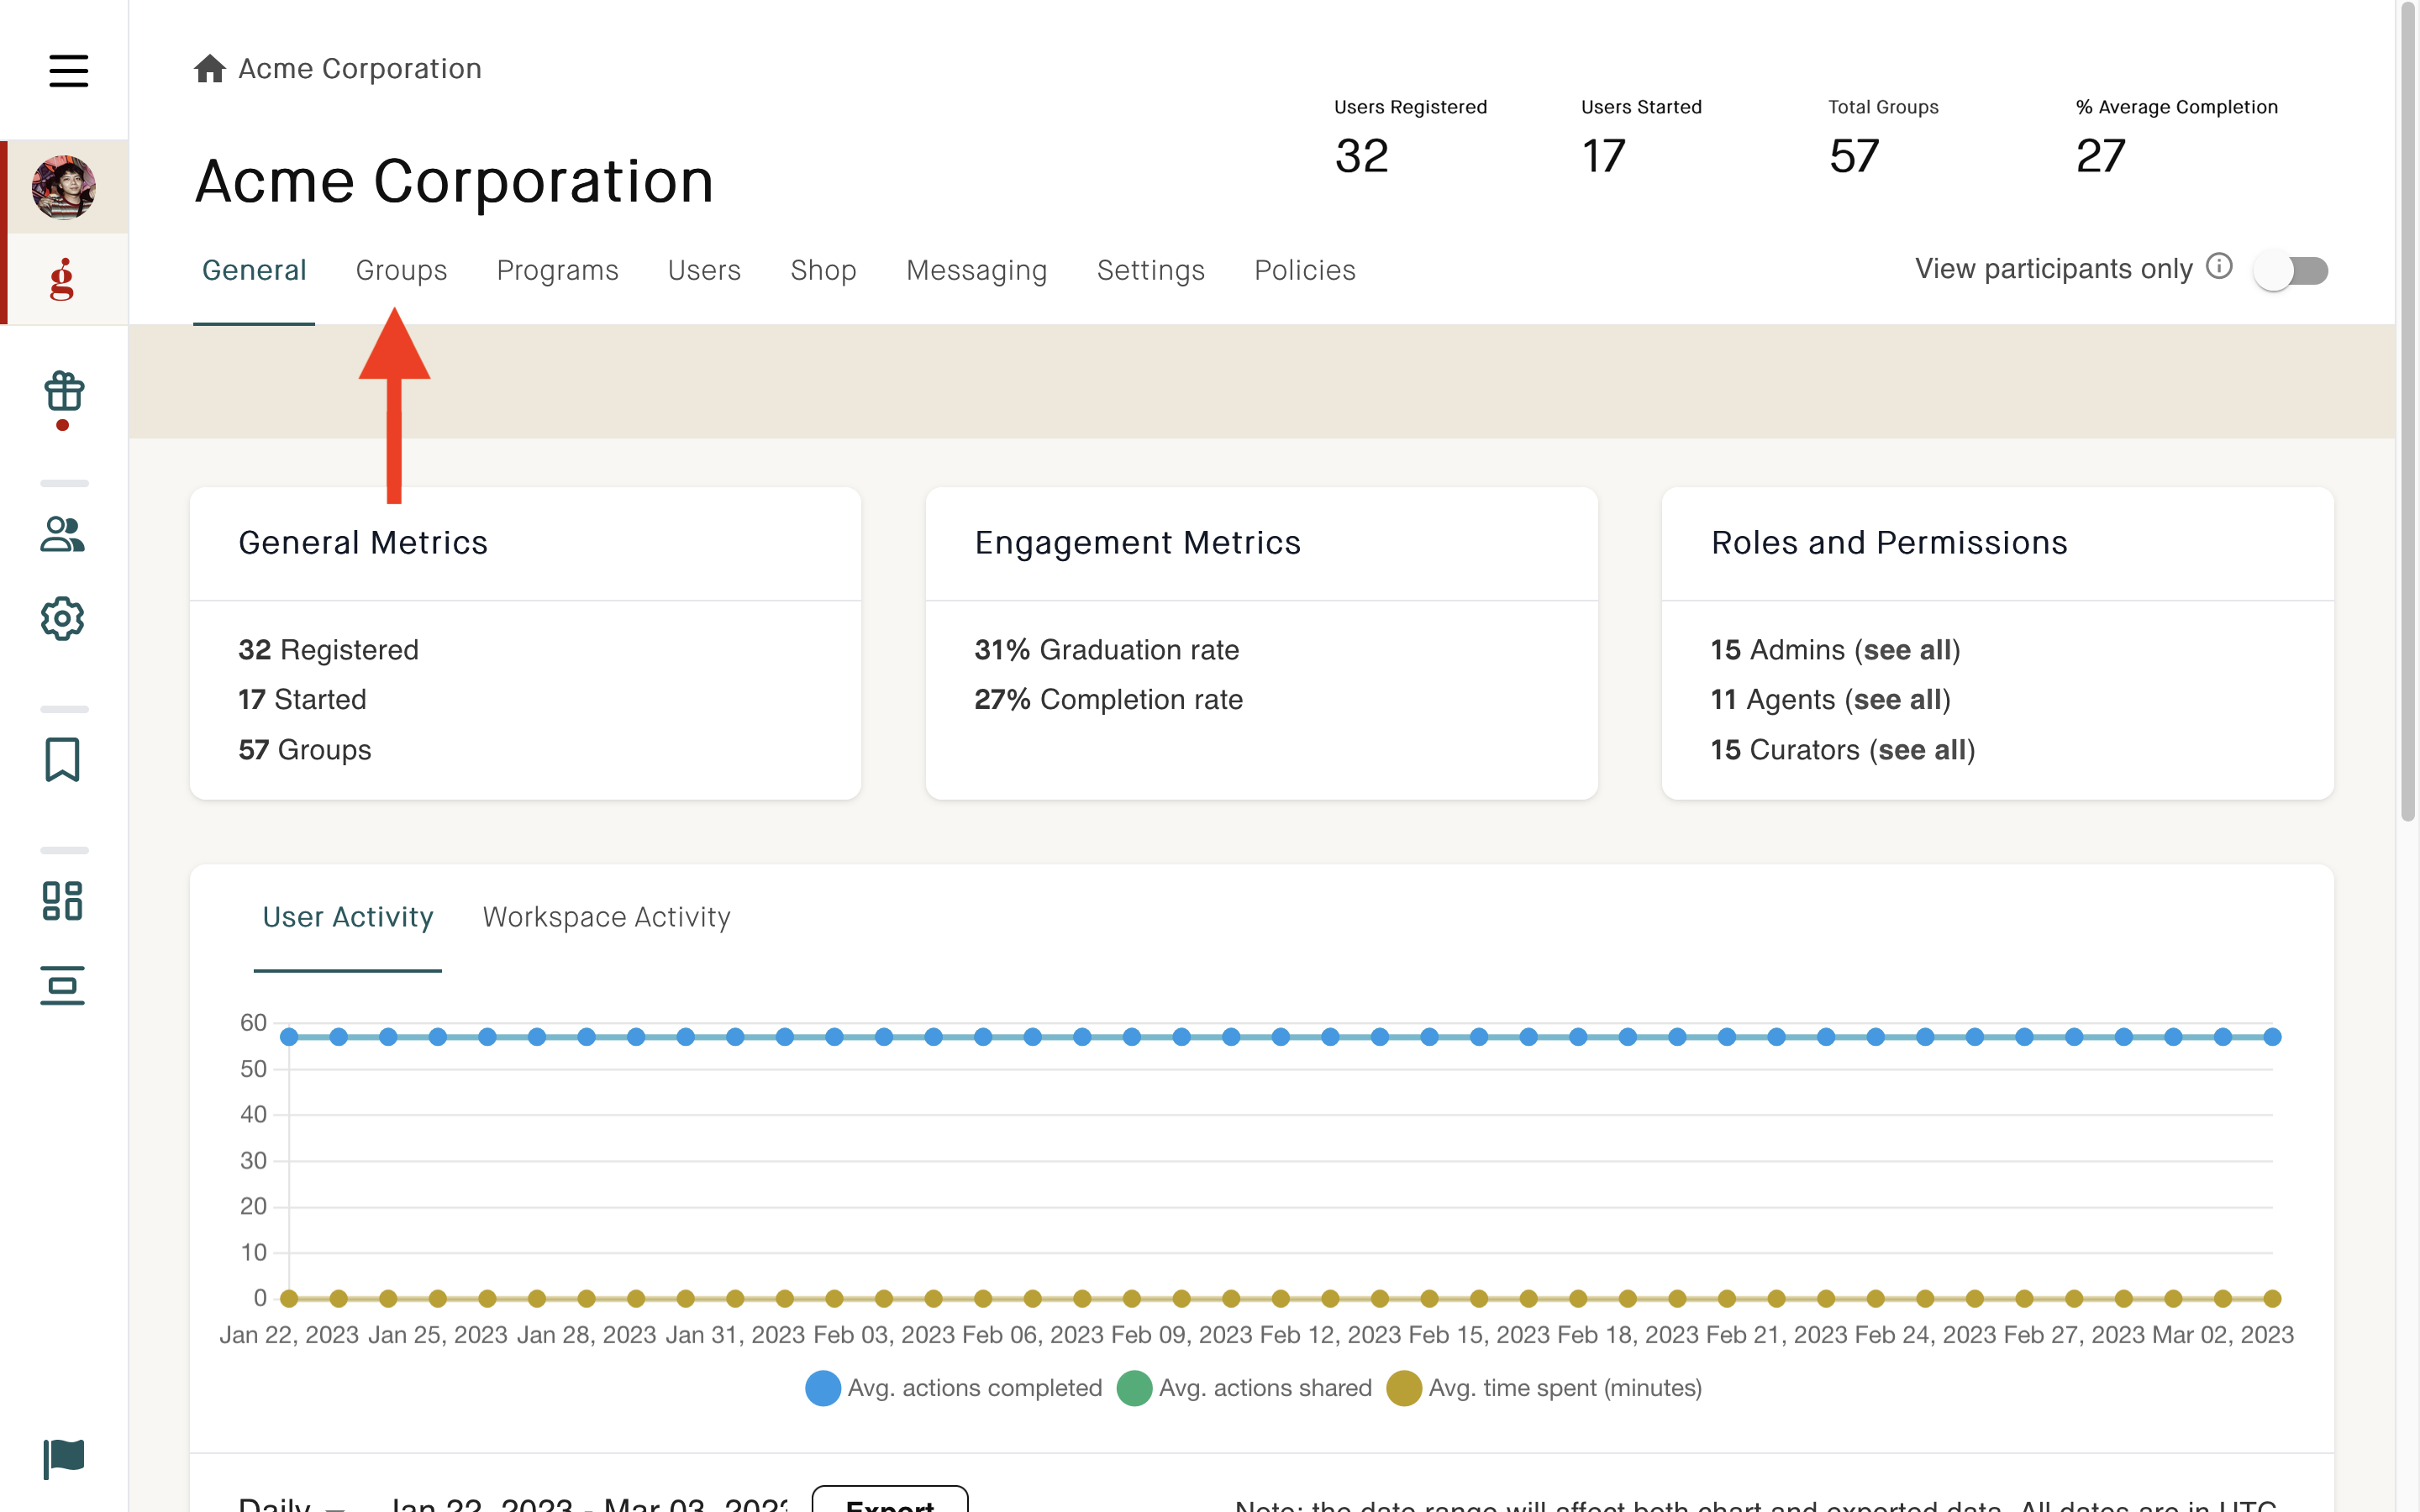
Task: Click the Export button
Action: 890,1500
